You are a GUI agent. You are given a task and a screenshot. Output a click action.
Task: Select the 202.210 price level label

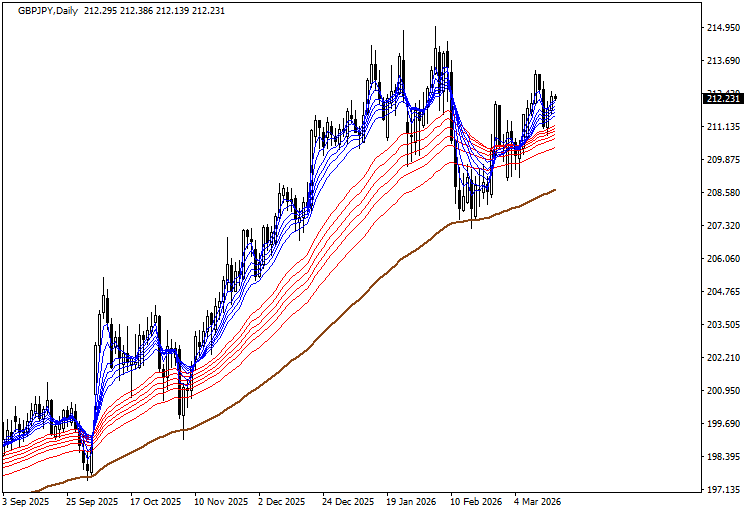click(x=722, y=358)
